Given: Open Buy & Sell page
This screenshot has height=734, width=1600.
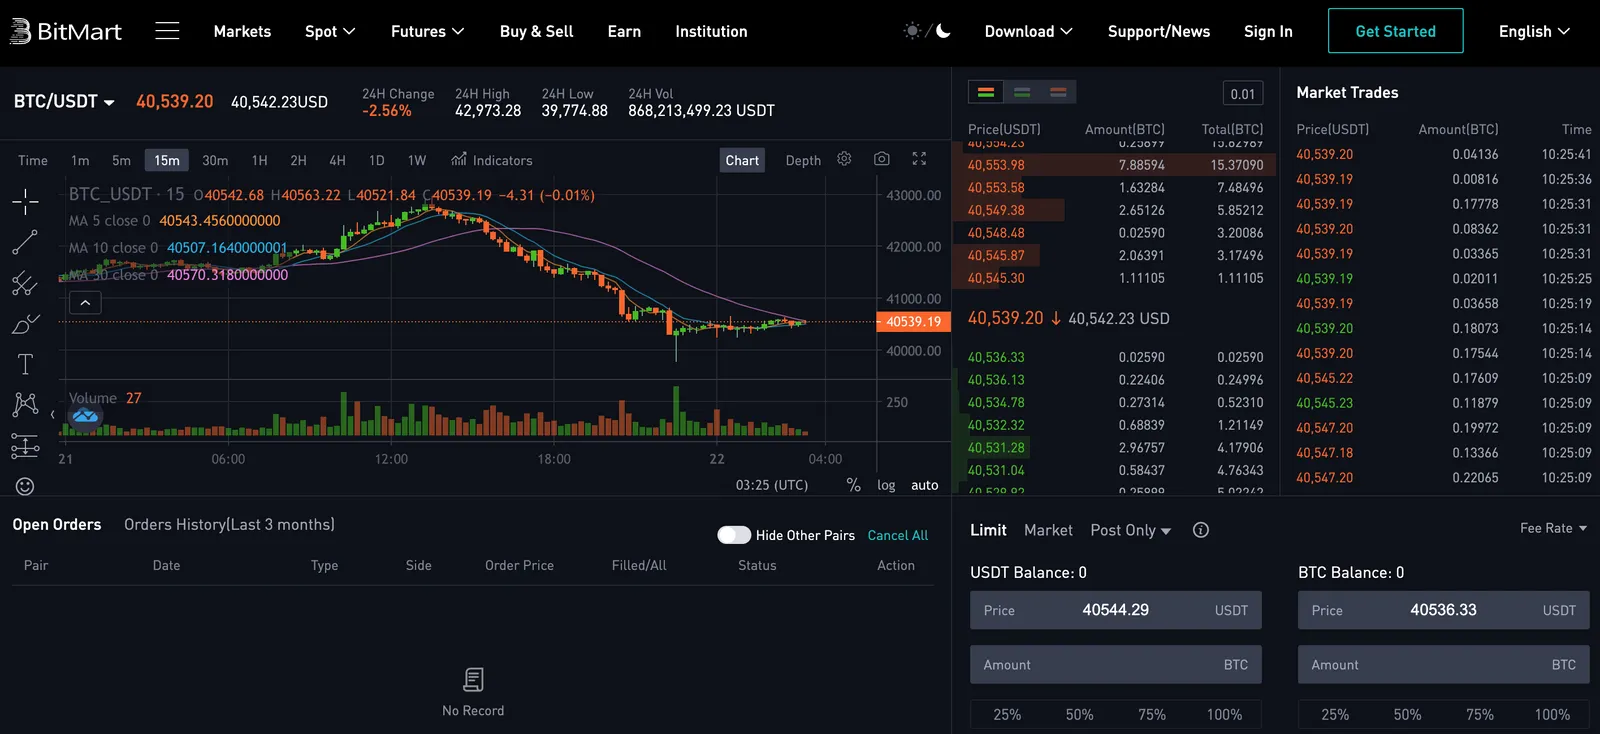Looking at the screenshot, I should click(537, 31).
